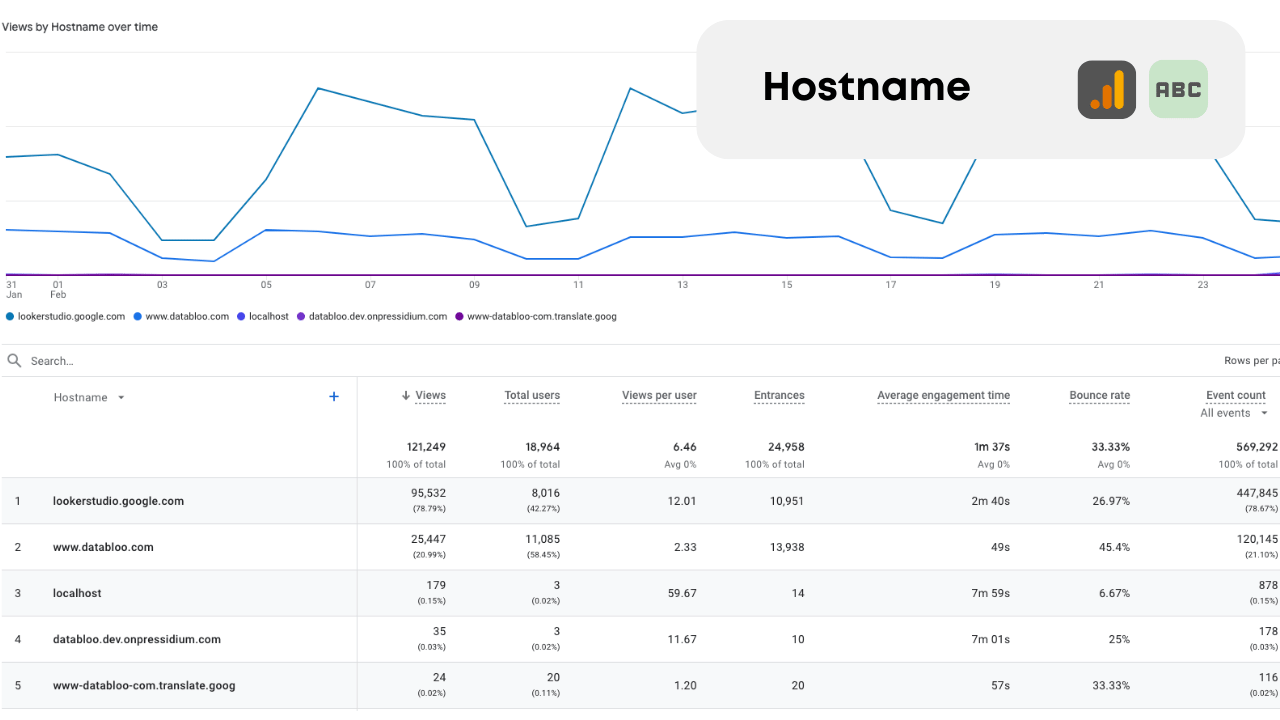
Task: Sort by Average engagement time column
Action: pyautogui.click(x=943, y=395)
